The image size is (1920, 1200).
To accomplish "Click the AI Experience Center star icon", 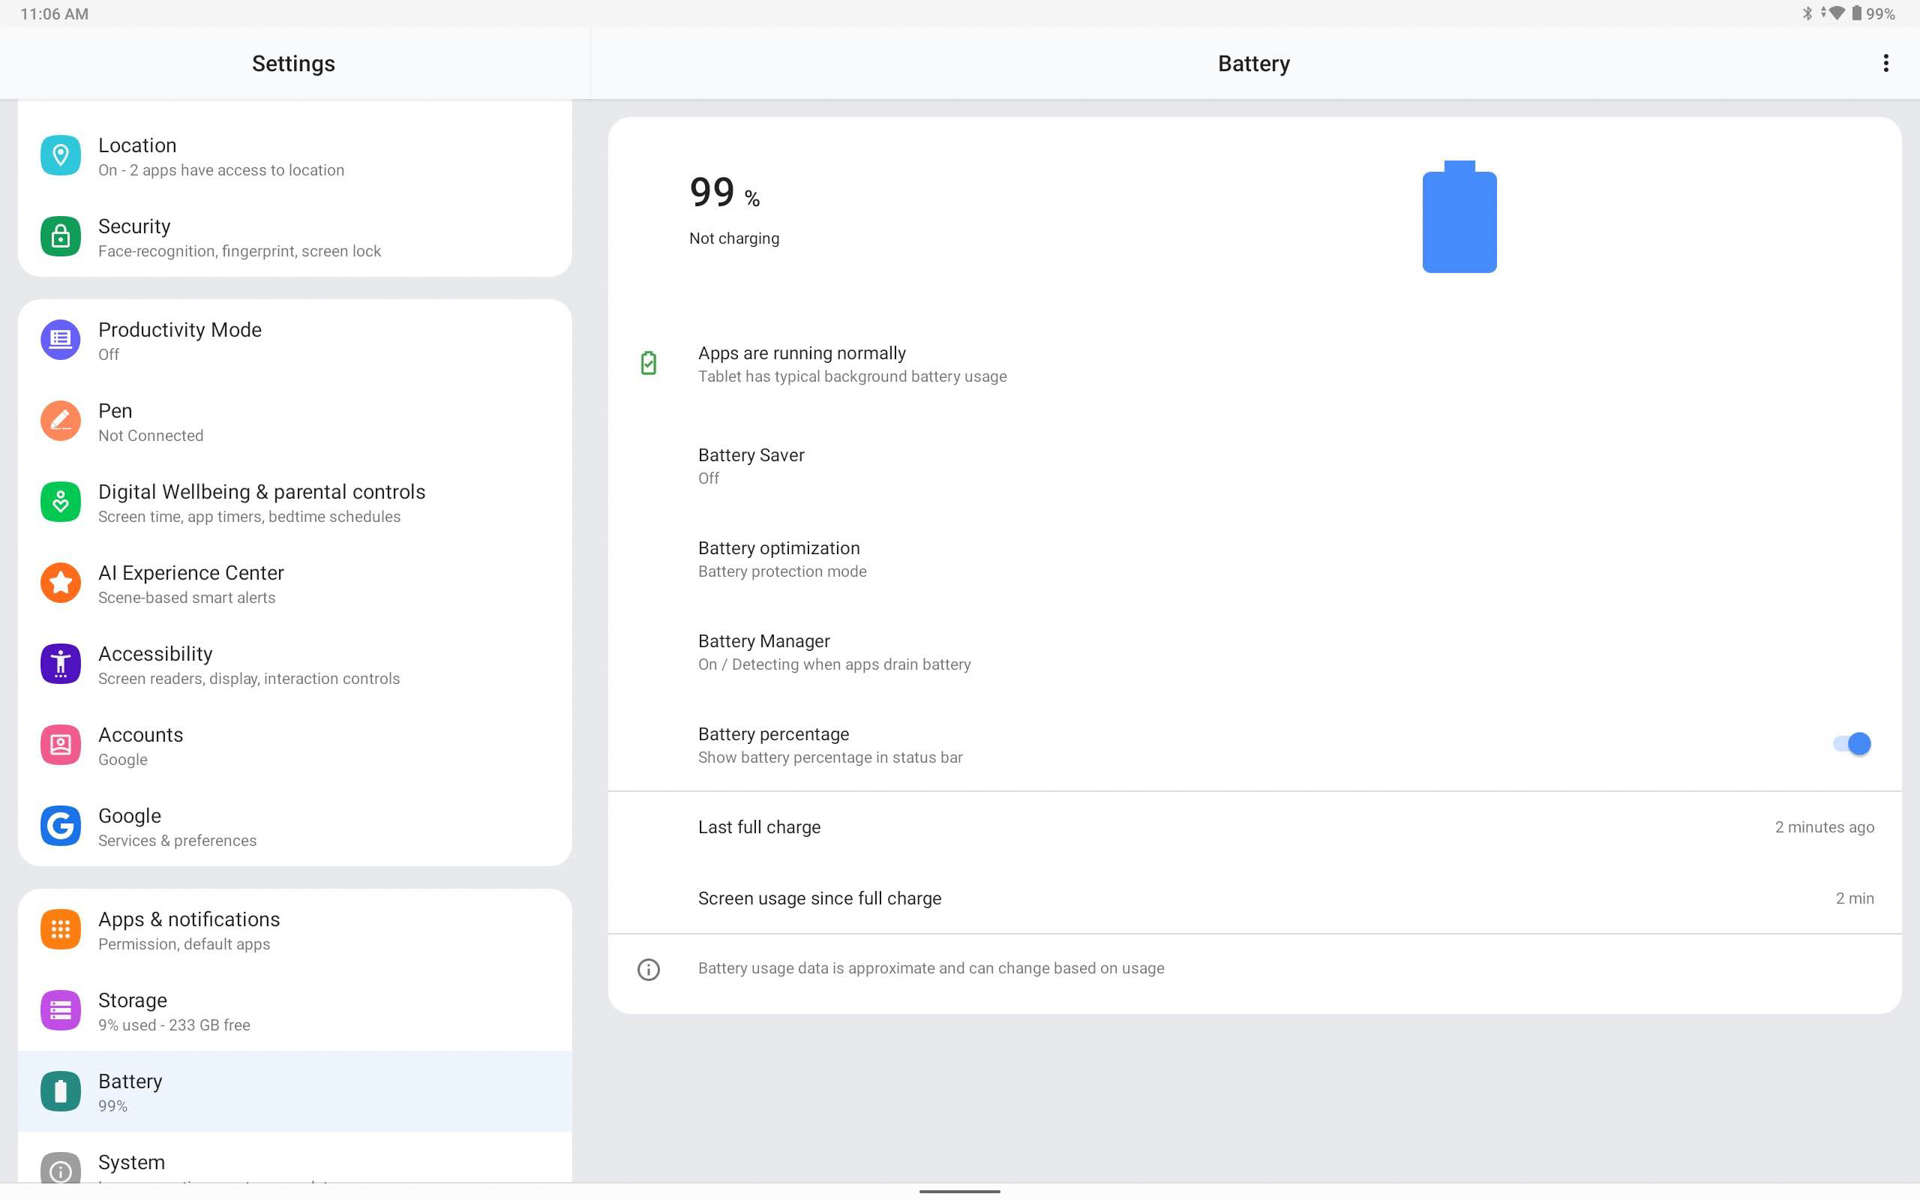I will (60, 583).
